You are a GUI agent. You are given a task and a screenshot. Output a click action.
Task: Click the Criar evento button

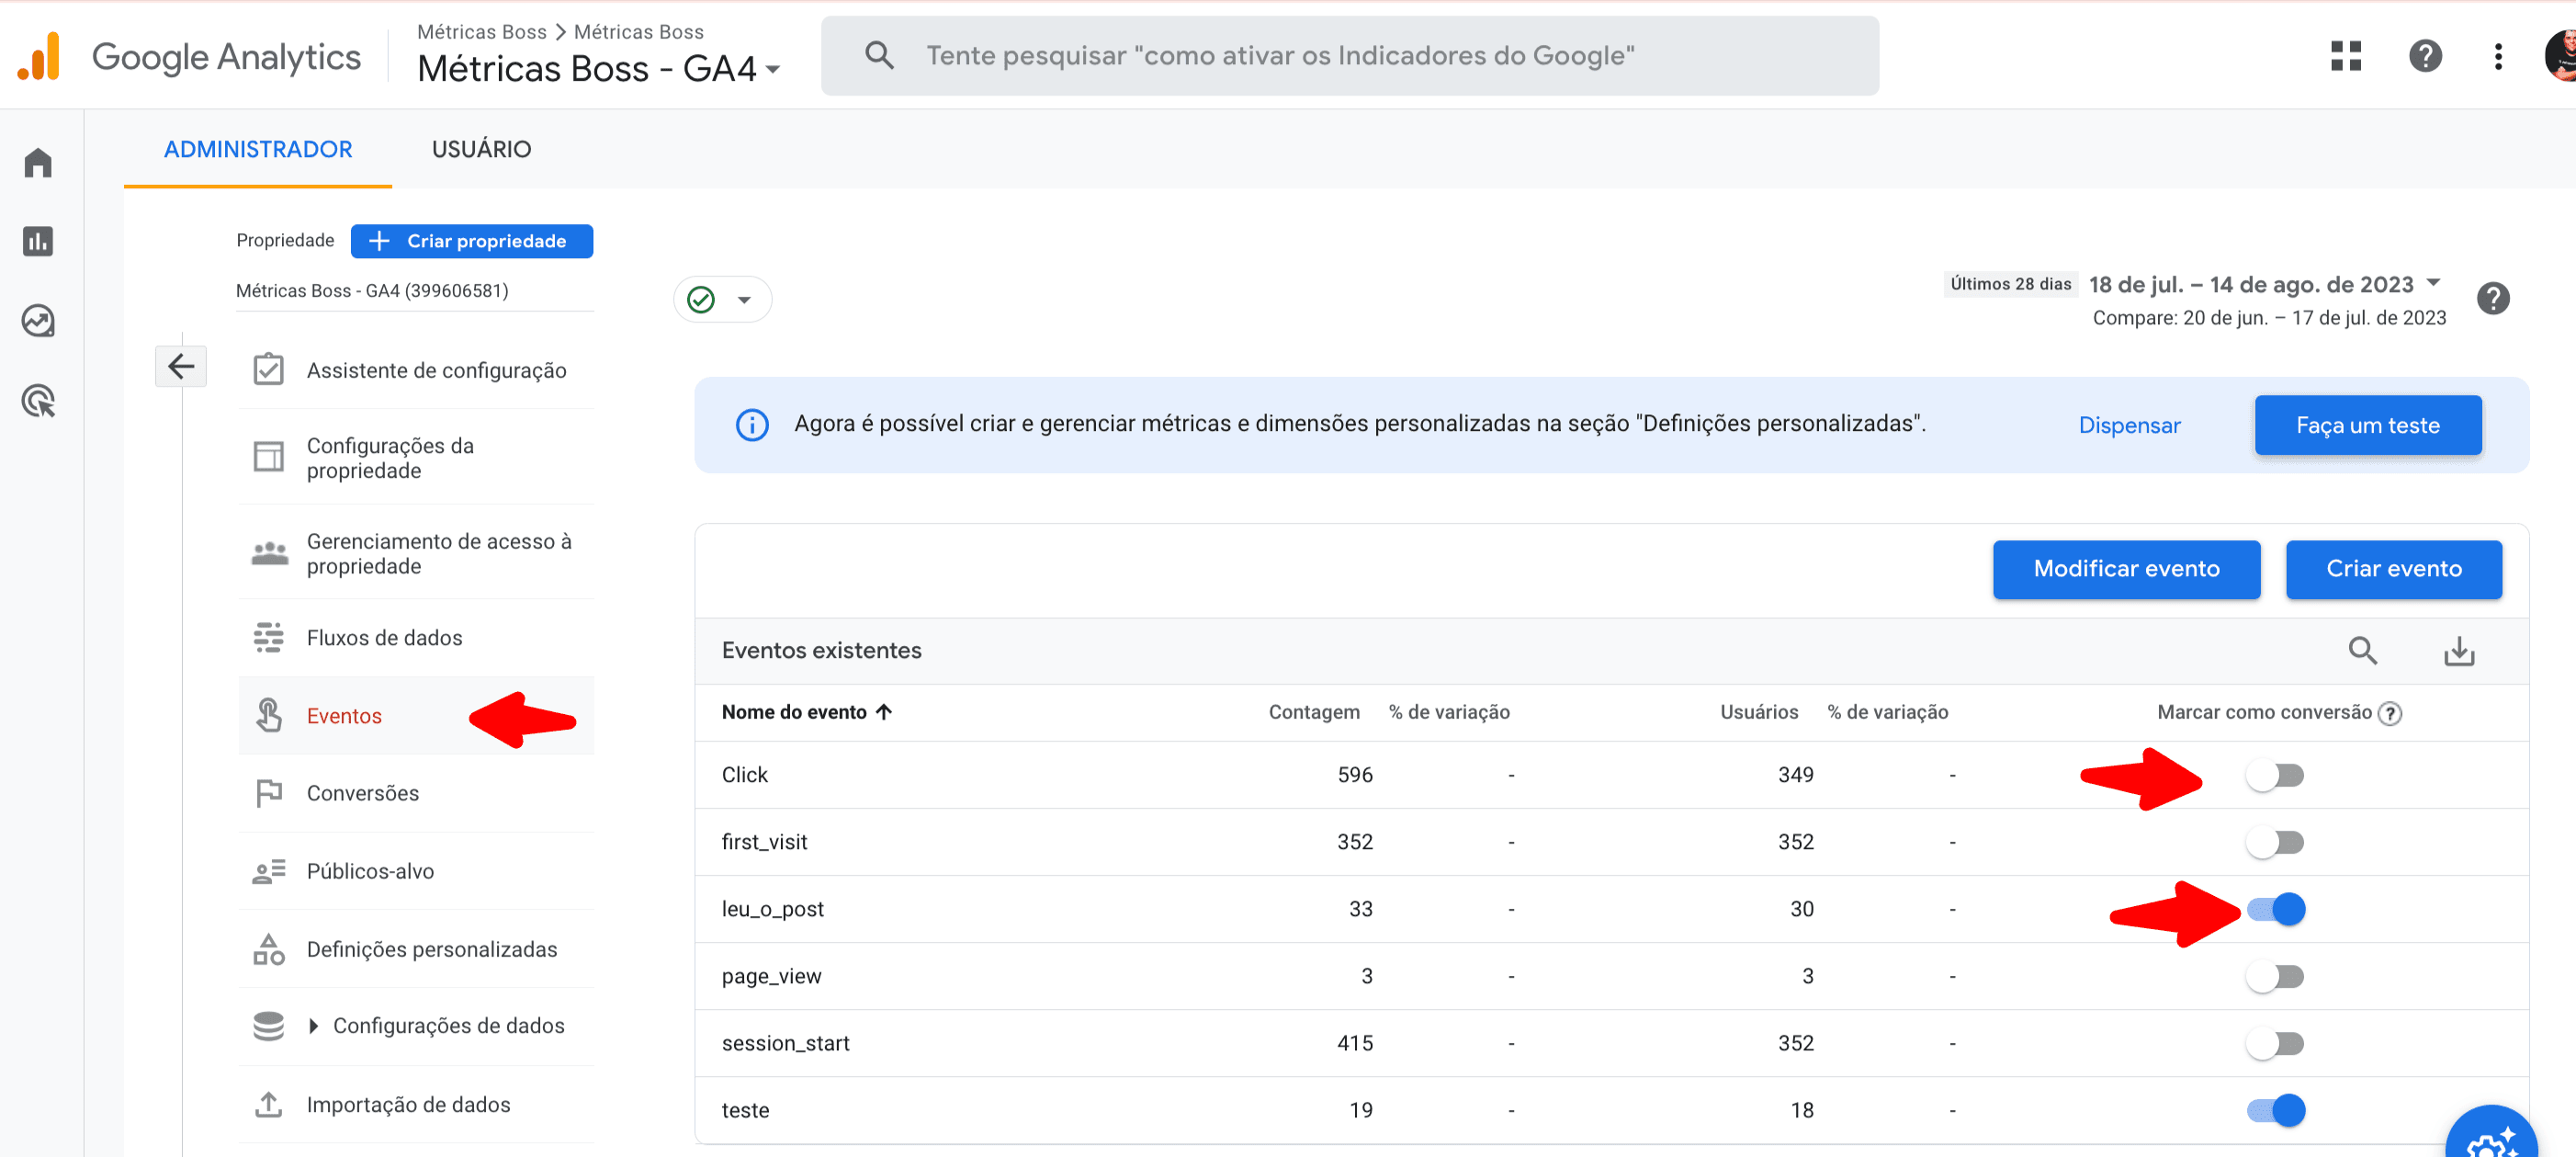pos(2393,569)
